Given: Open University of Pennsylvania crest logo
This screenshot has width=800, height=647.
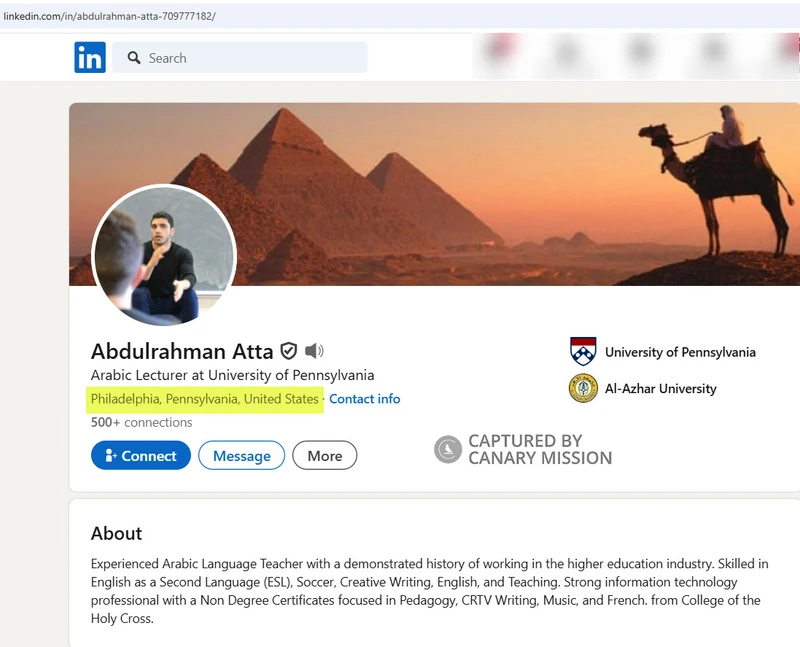Looking at the screenshot, I should tap(583, 352).
